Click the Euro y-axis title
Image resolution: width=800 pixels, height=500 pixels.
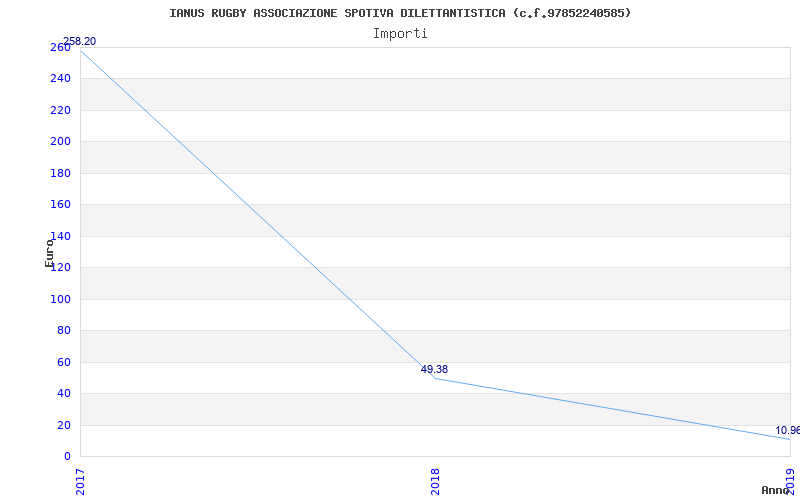49,253
